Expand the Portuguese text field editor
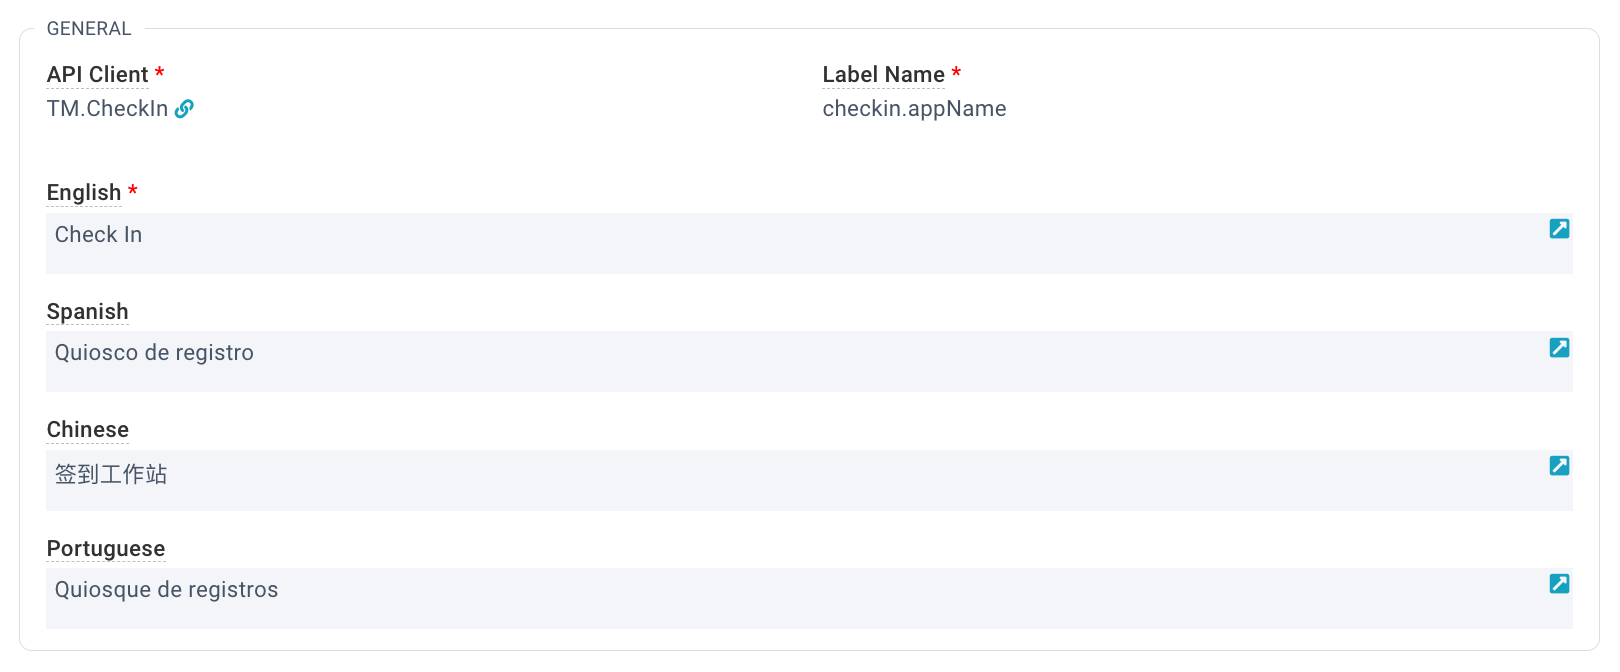 [x=1559, y=584]
